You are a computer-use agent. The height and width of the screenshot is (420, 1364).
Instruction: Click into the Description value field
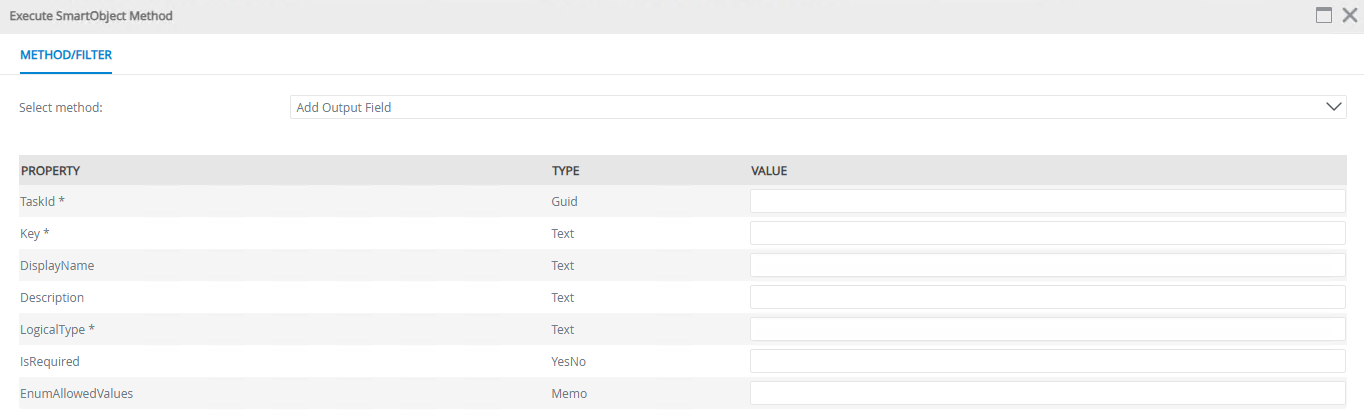click(x=1047, y=297)
